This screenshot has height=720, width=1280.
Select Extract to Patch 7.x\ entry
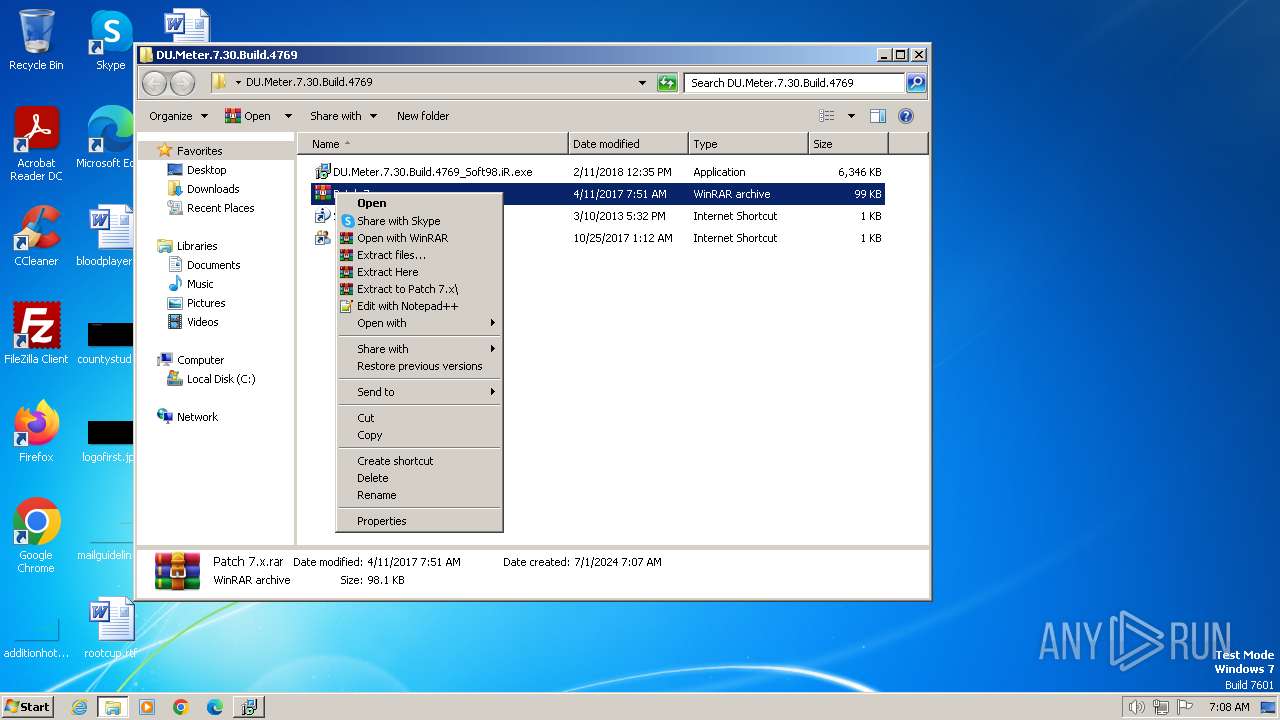click(x=419, y=289)
